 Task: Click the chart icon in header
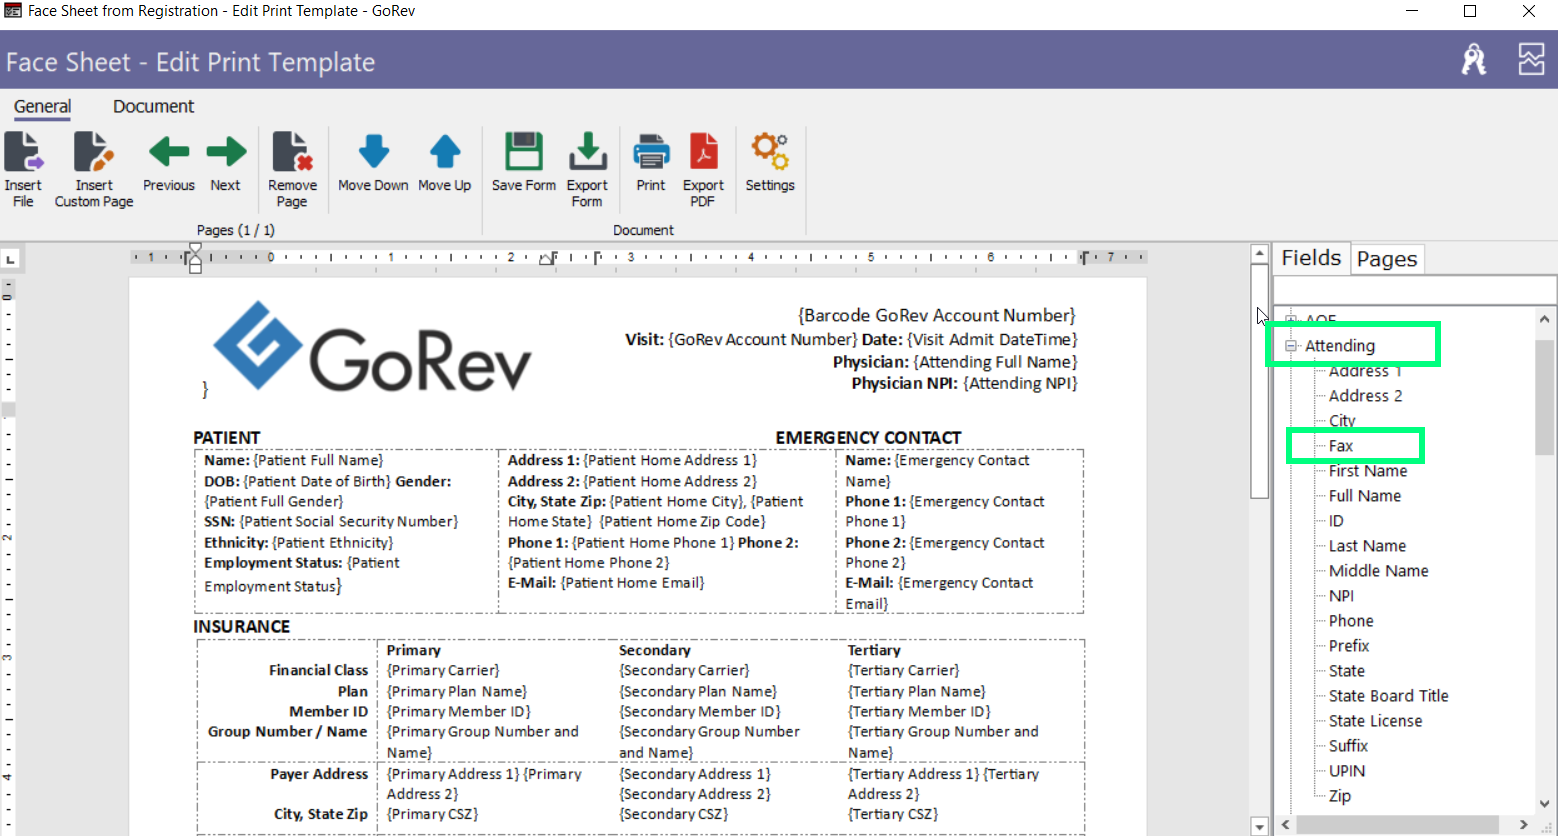point(1531,60)
